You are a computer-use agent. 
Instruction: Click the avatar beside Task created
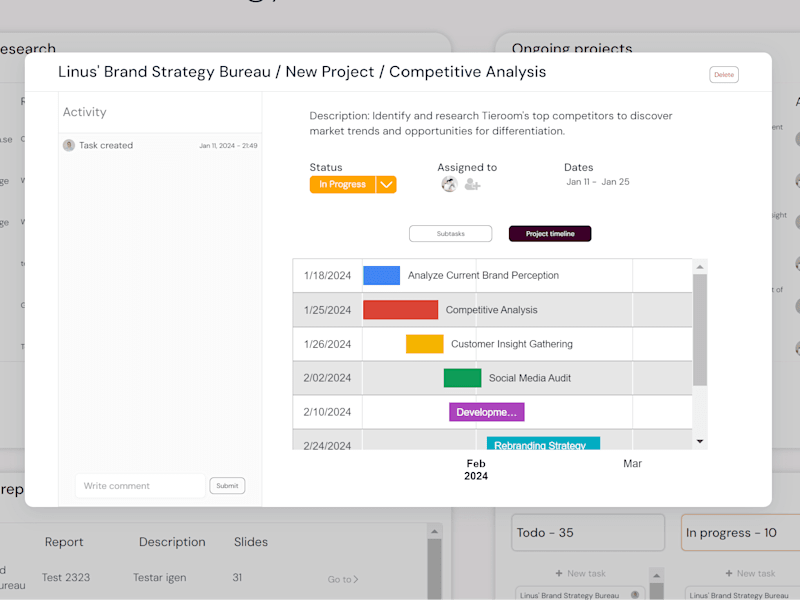pyautogui.click(x=69, y=145)
